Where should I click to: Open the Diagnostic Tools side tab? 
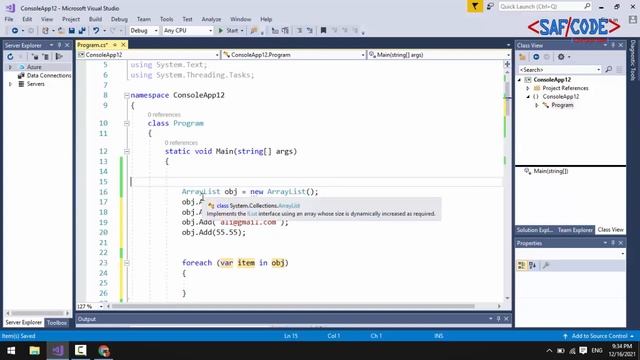(x=633, y=60)
